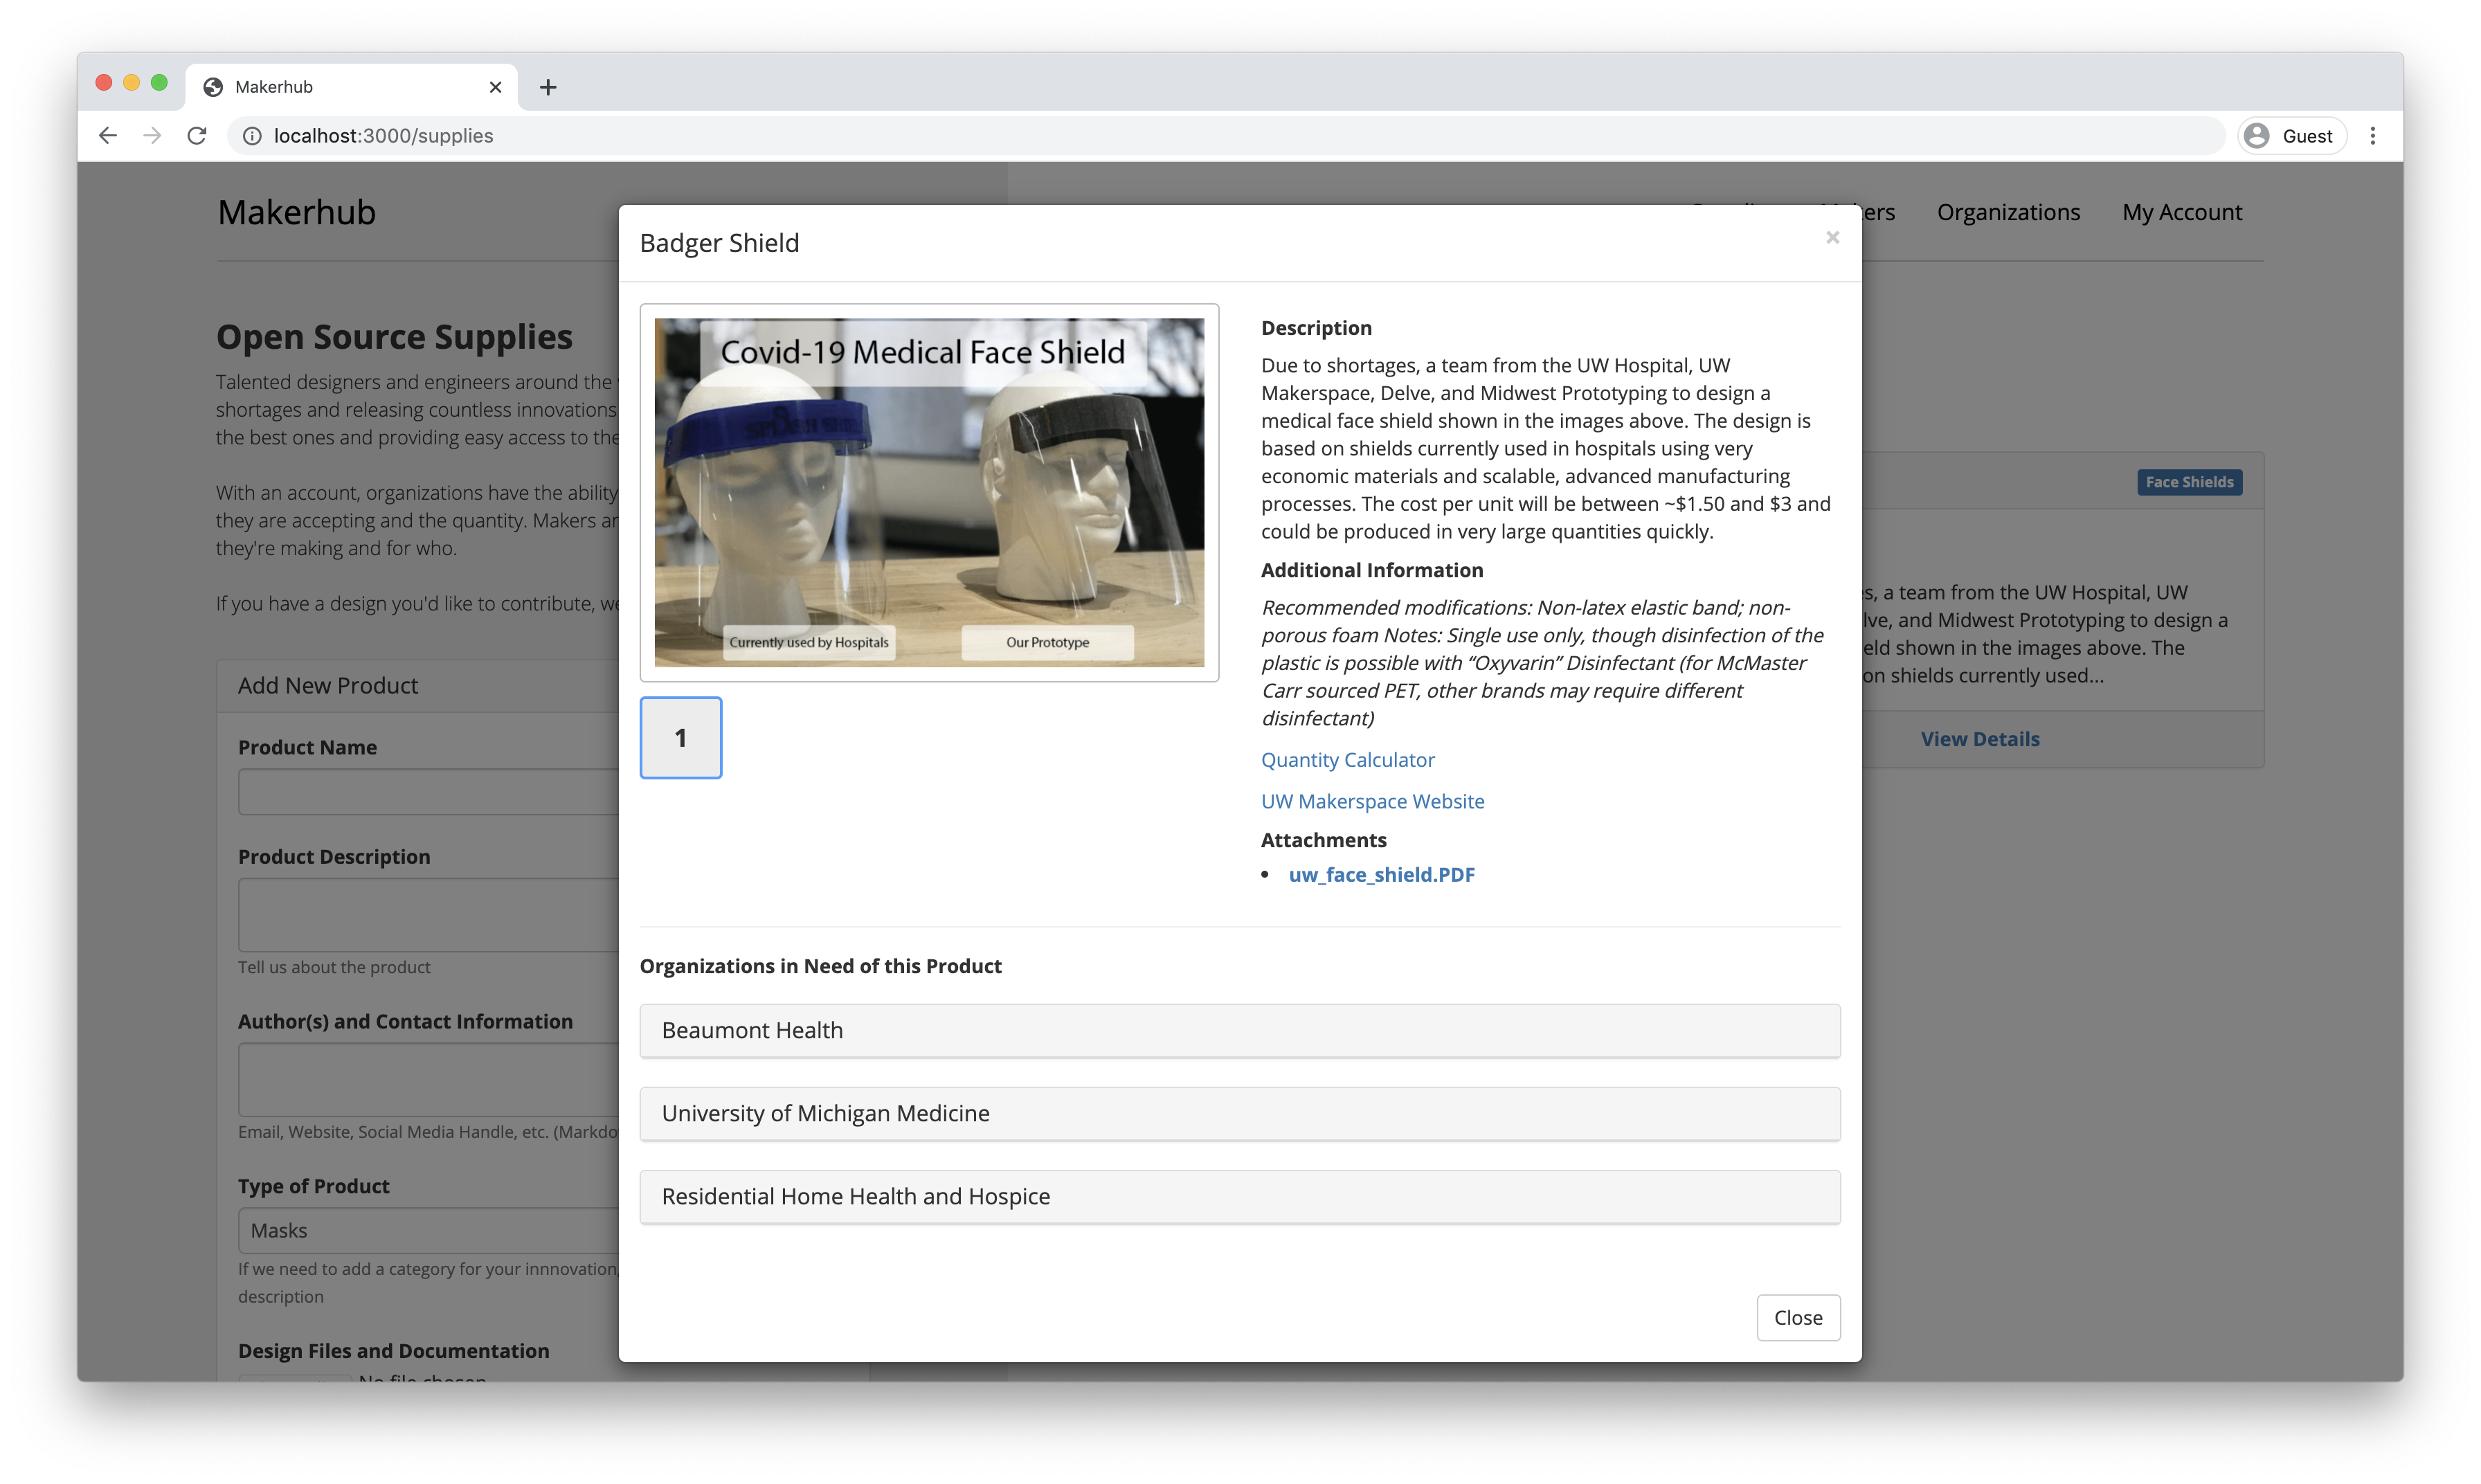Click the Quantity Calculator link

[x=1347, y=760]
